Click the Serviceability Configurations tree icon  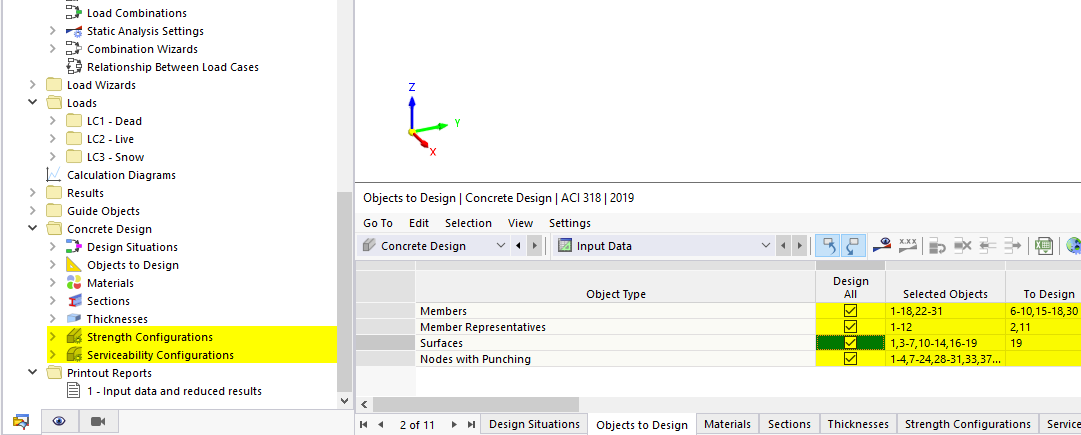click(x=74, y=355)
